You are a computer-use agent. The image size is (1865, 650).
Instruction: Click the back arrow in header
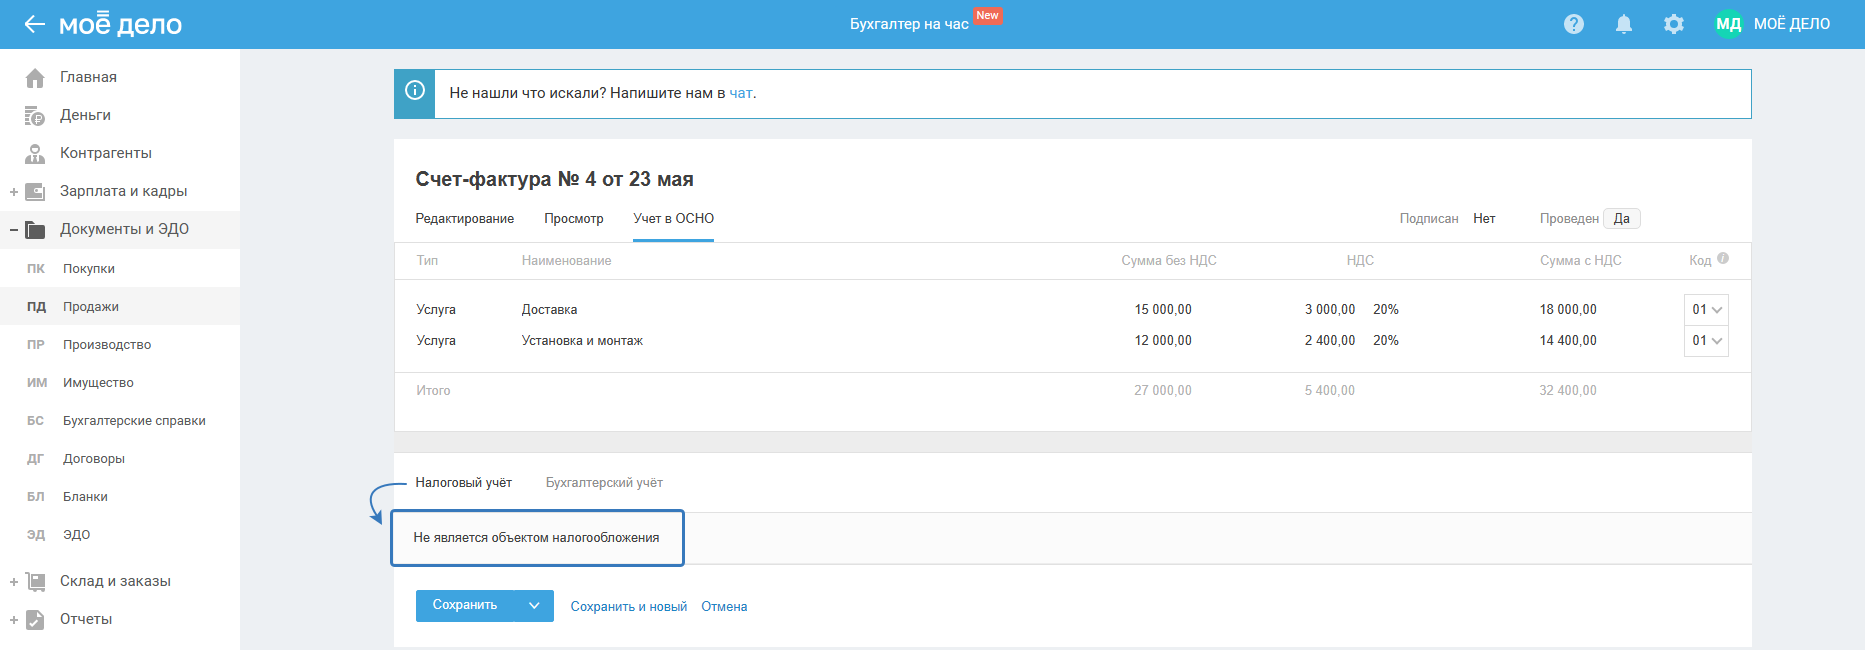point(35,24)
